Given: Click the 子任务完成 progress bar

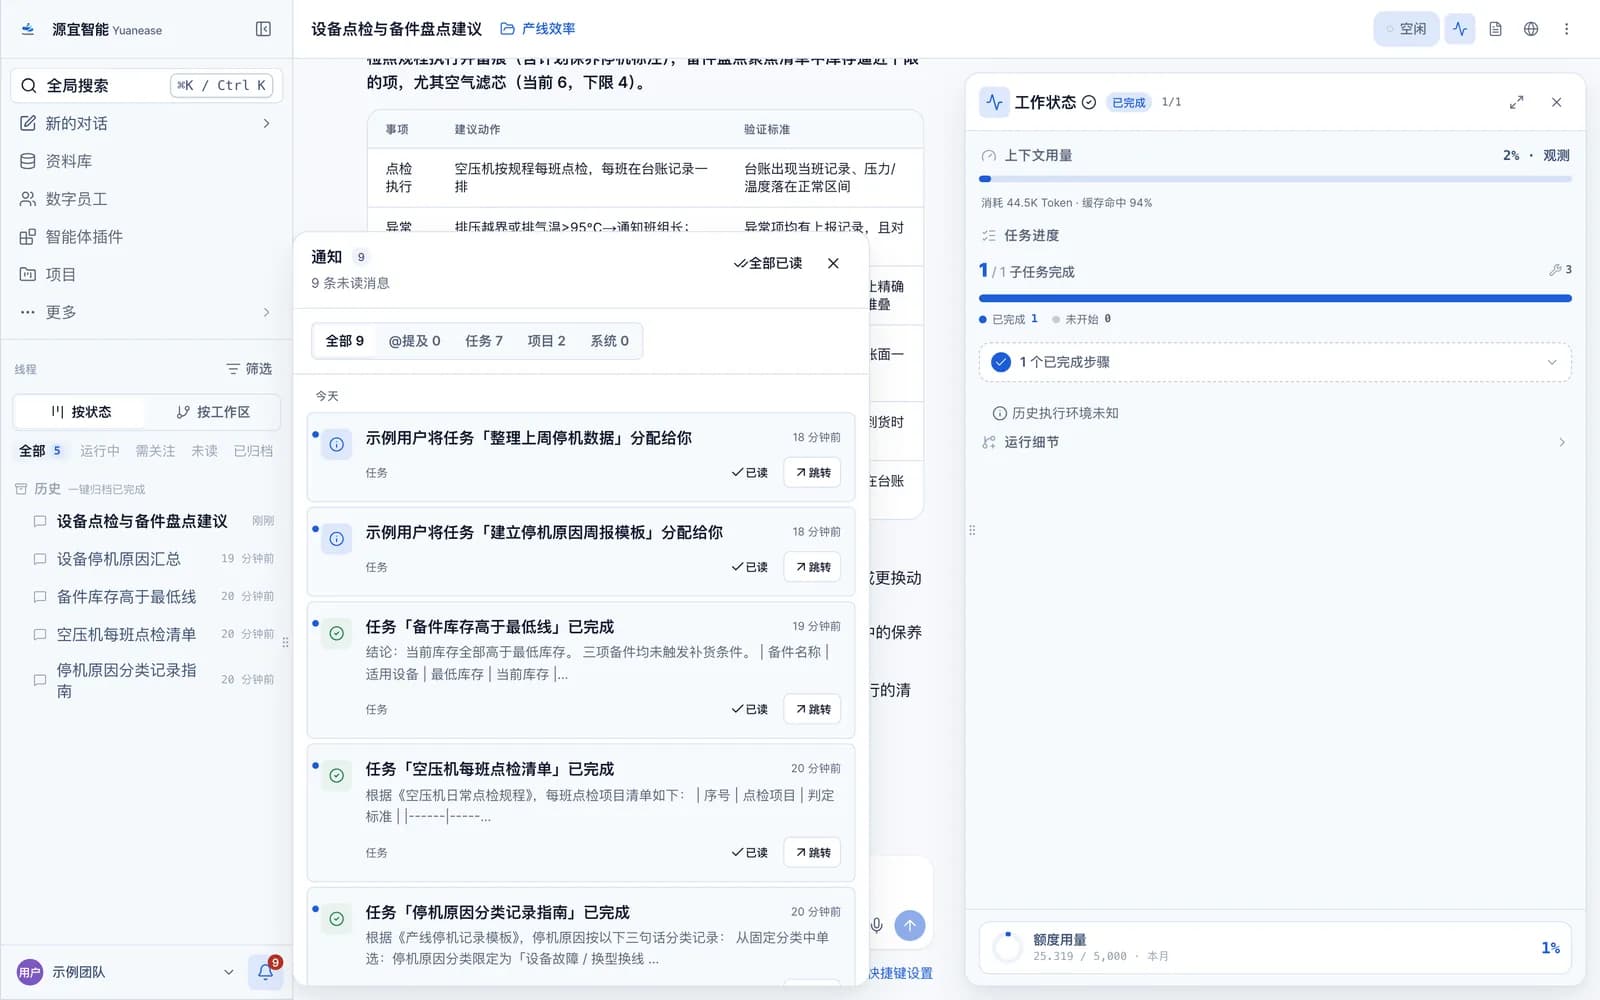Looking at the screenshot, I should coord(1275,298).
